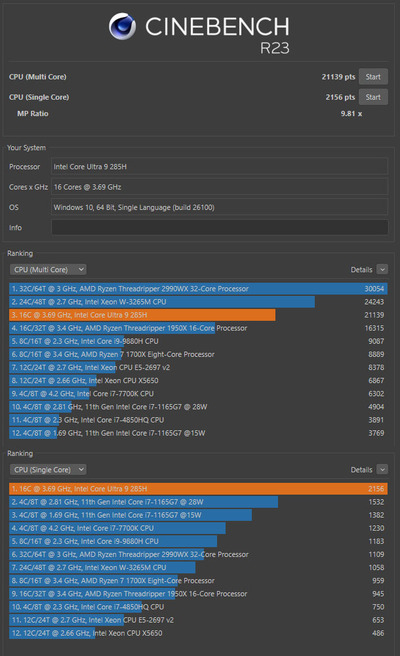Image resolution: width=400 pixels, height=656 pixels.
Task: Click the MP Ratio value 9.81 x
Action: tap(351, 113)
